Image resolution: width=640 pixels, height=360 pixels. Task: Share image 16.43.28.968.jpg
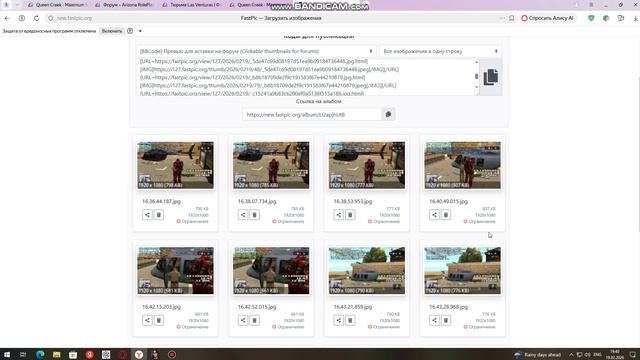[x=434, y=320]
